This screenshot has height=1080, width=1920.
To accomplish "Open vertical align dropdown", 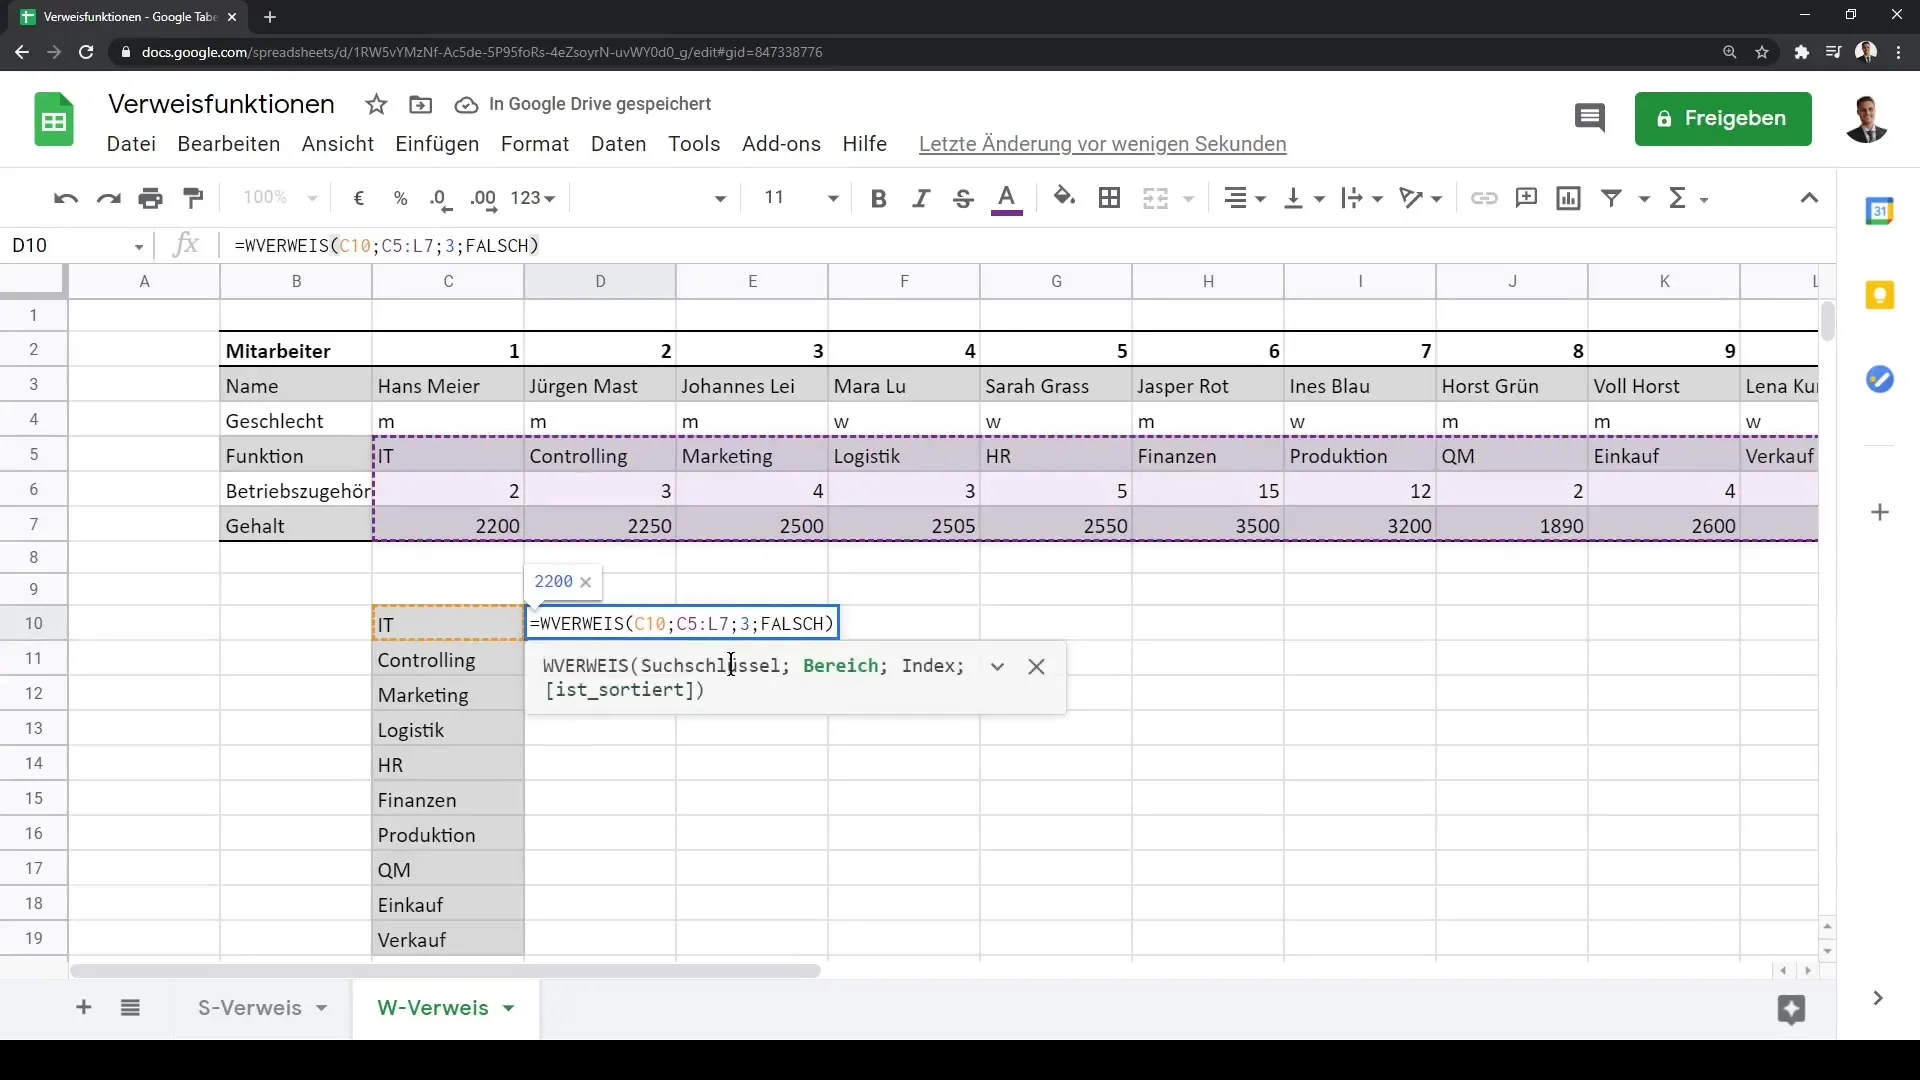I will coord(1304,198).
